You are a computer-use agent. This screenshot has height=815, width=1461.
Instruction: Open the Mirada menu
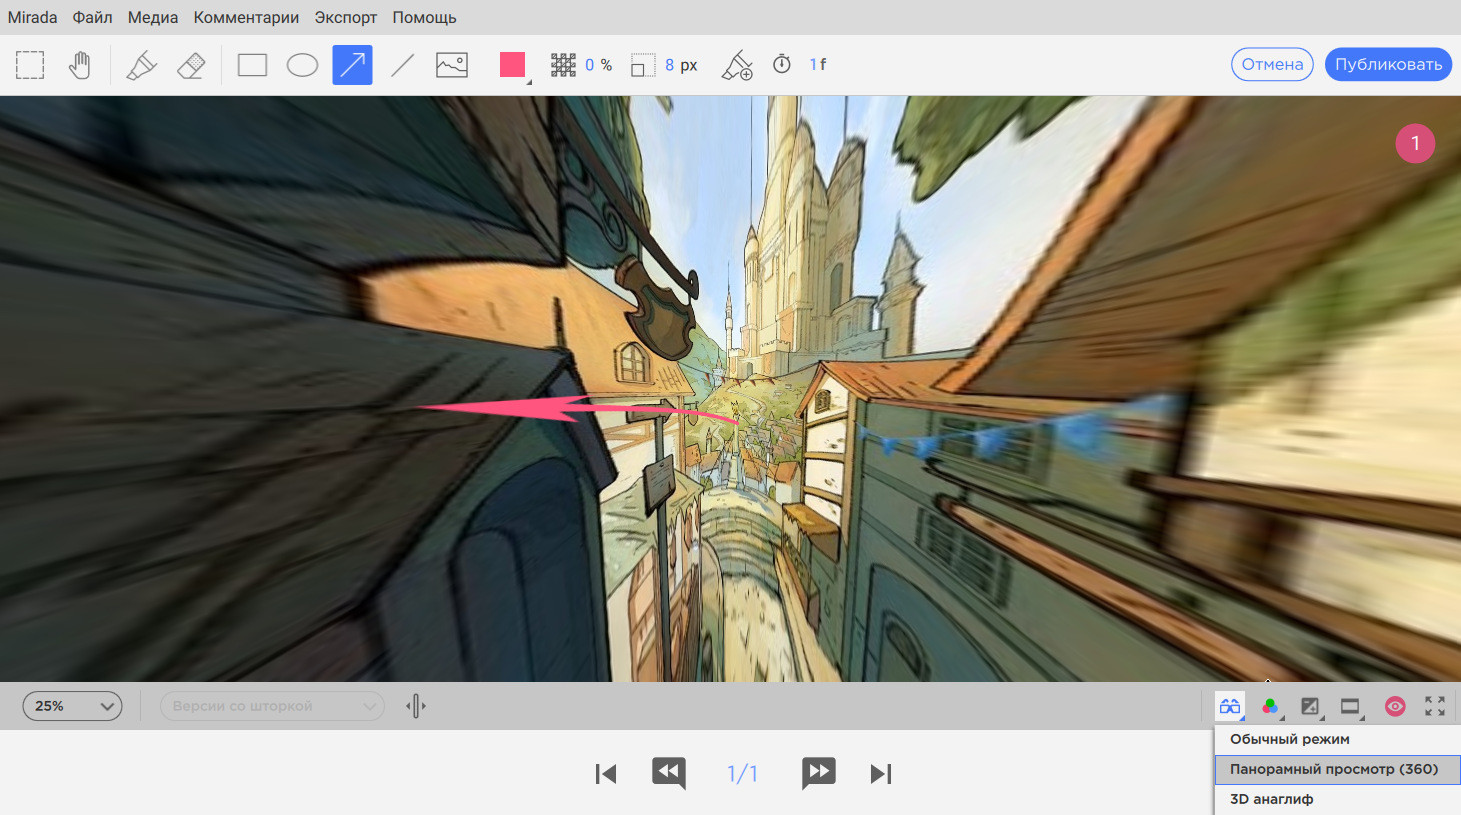(x=32, y=17)
